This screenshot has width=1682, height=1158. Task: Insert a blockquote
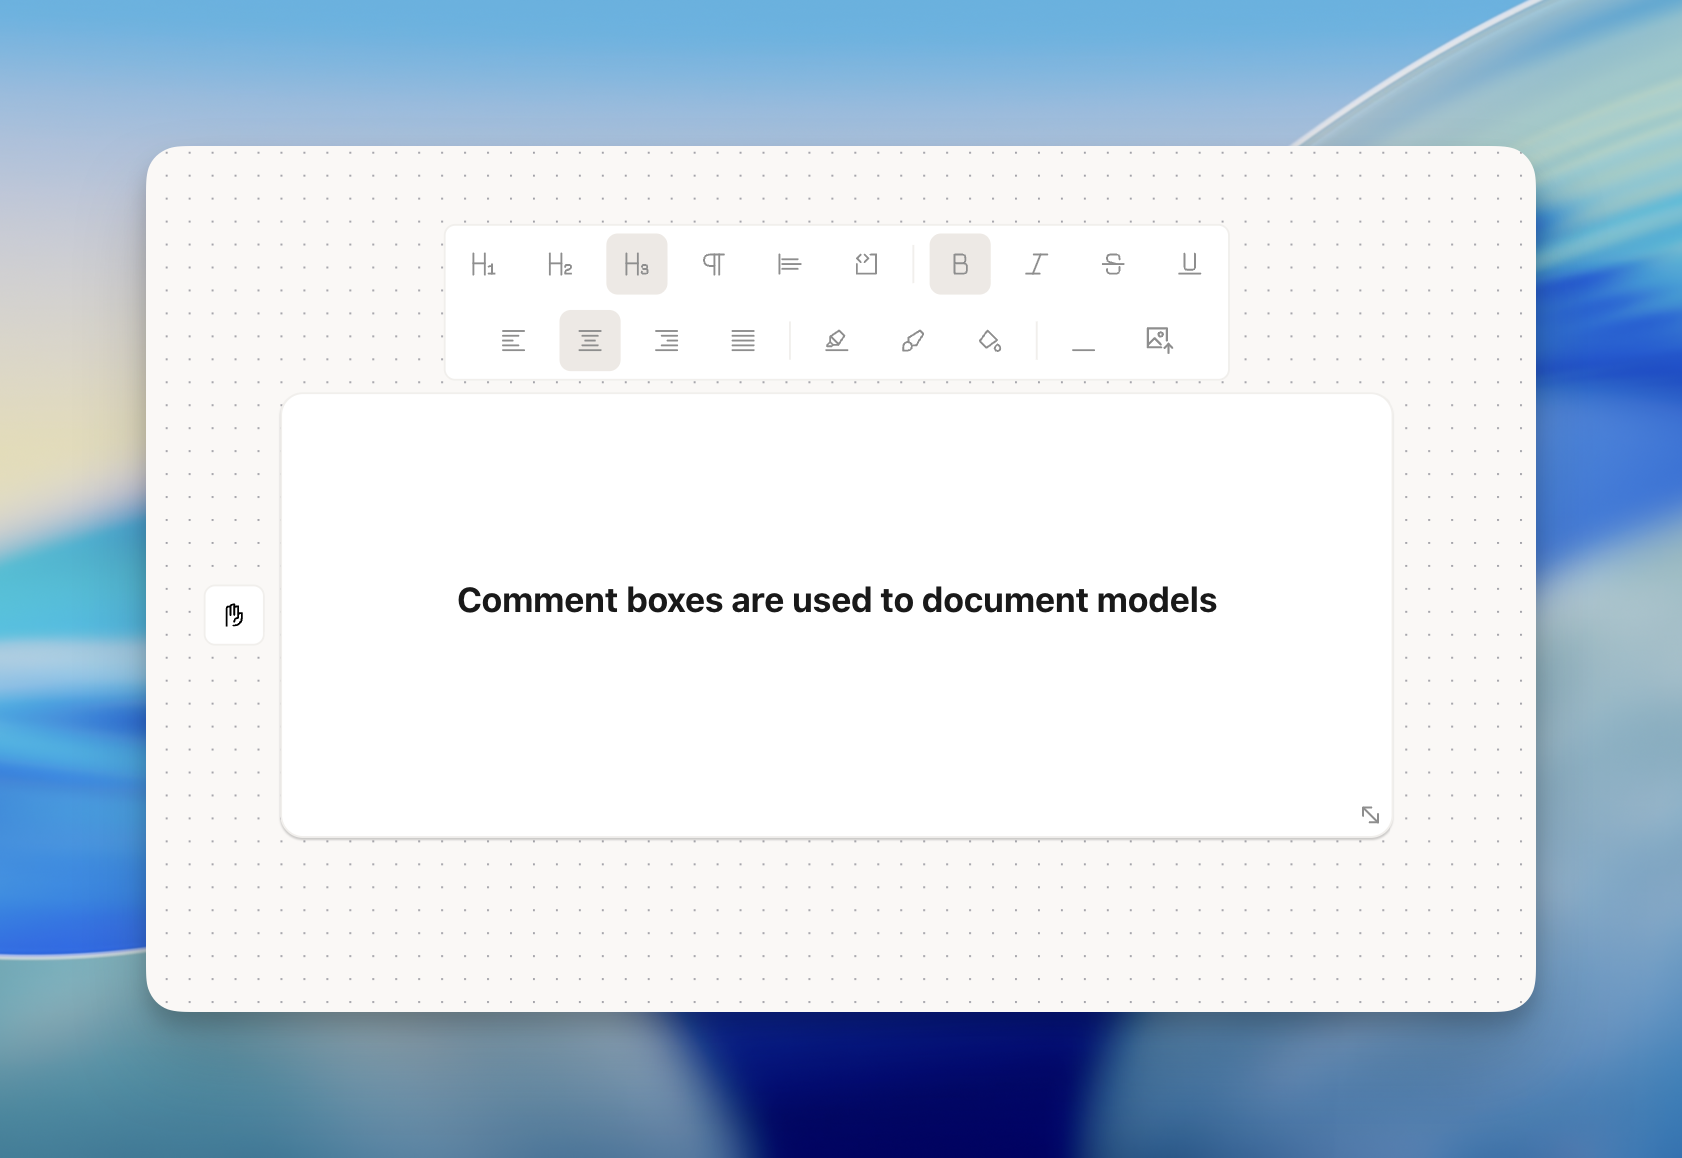coord(790,264)
